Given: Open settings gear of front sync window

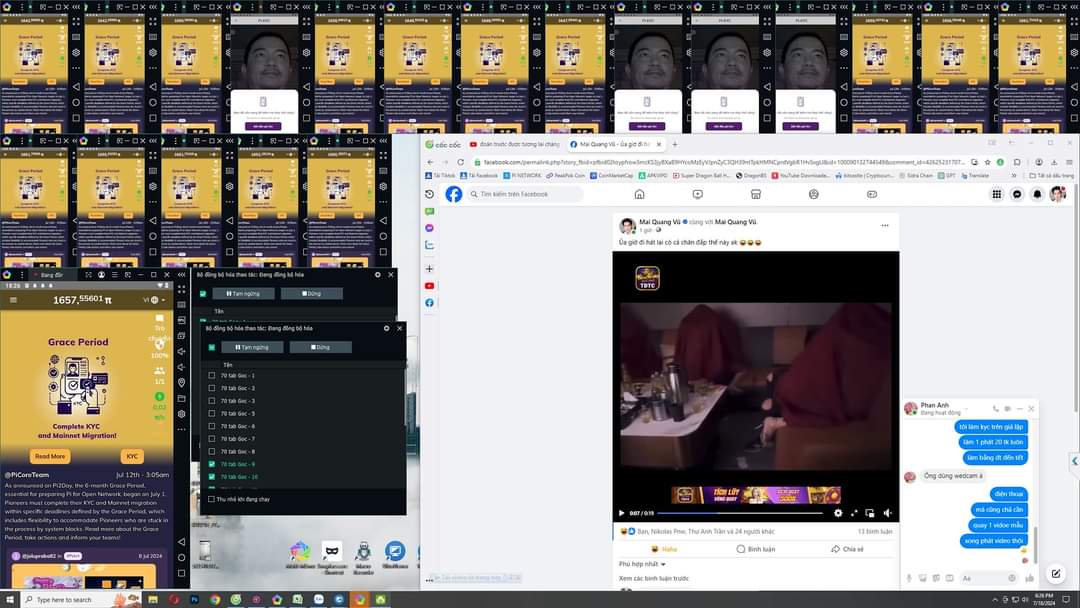Looking at the screenshot, I should coord(386,328).
